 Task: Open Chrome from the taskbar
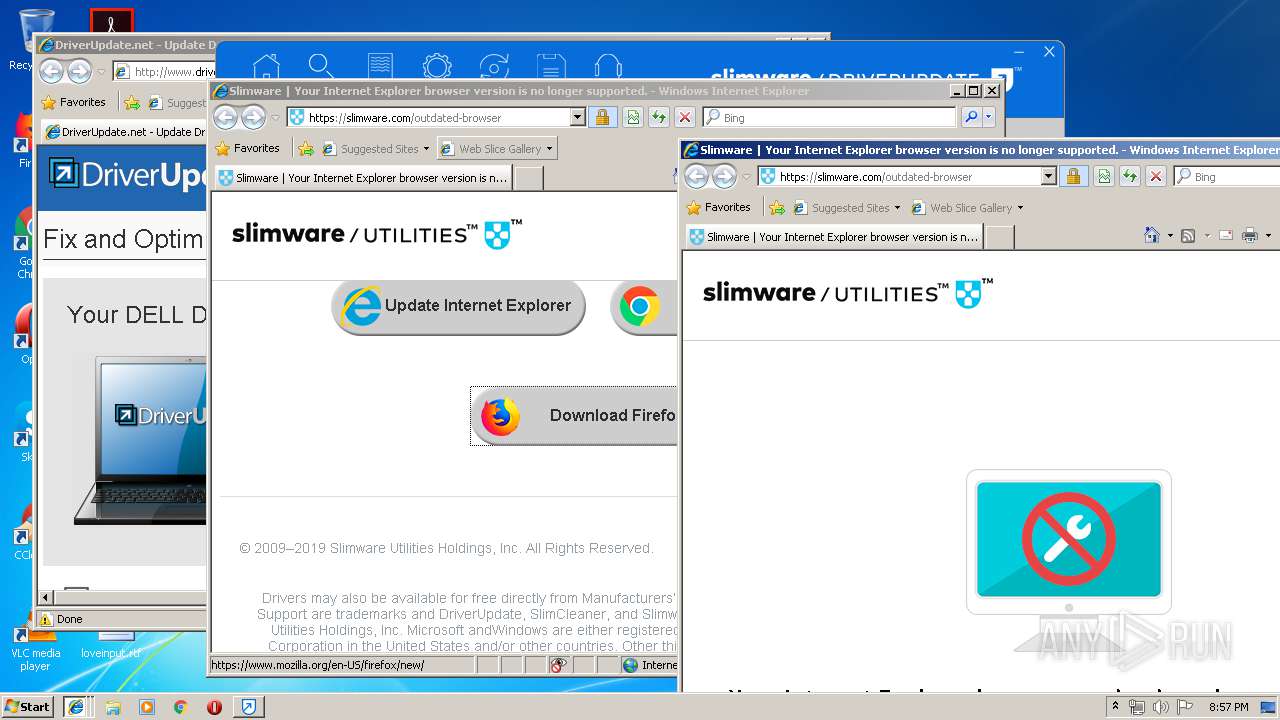180,707
